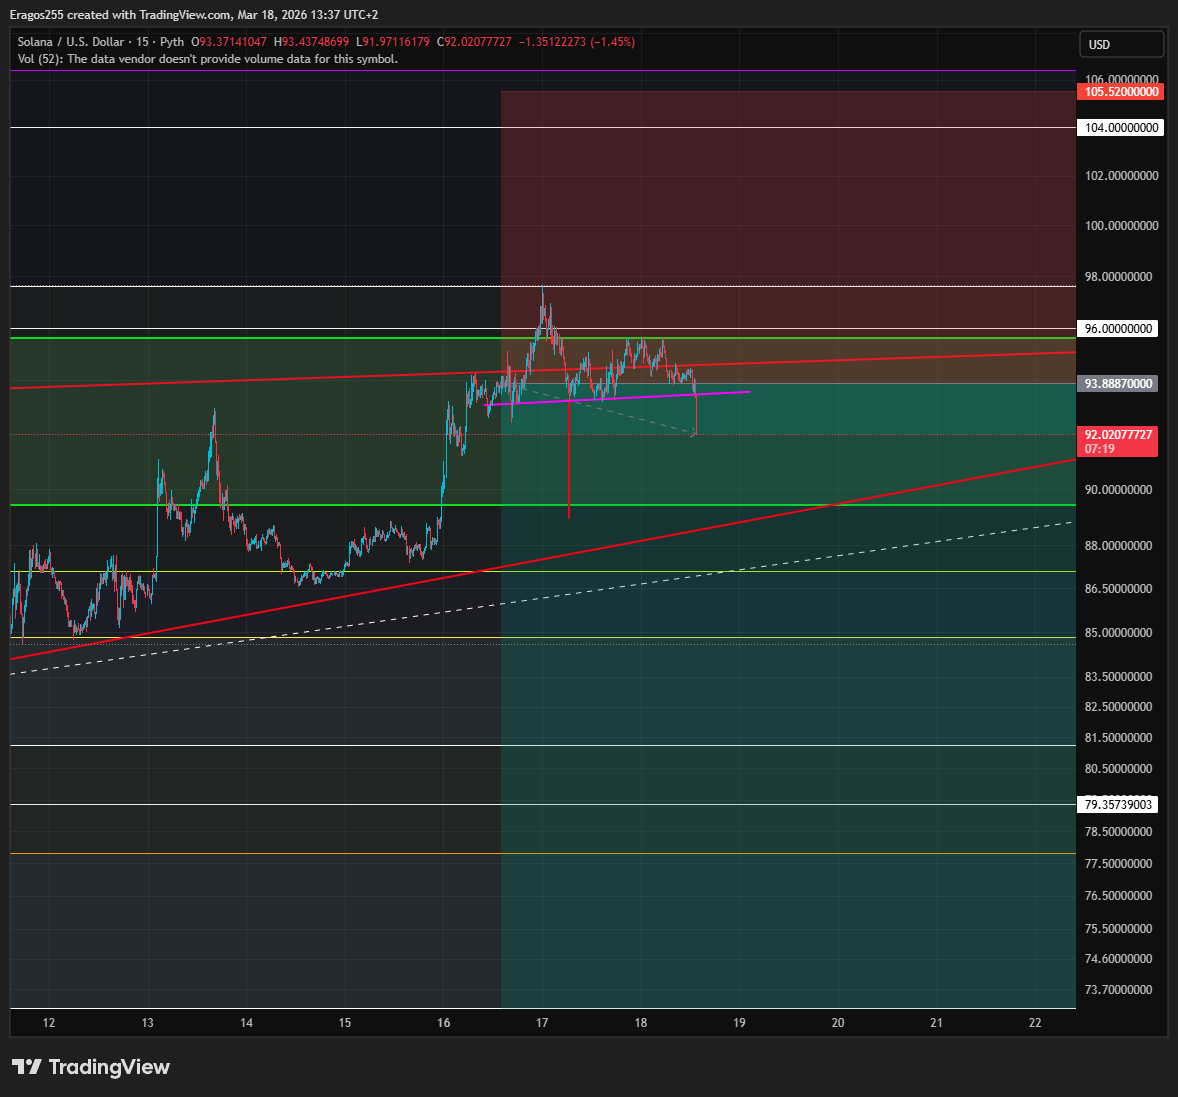The width and height of the screenshot is (1178, 1097).
Task: Click the 81.50000000 price scale value
Action: (1118, 738)
